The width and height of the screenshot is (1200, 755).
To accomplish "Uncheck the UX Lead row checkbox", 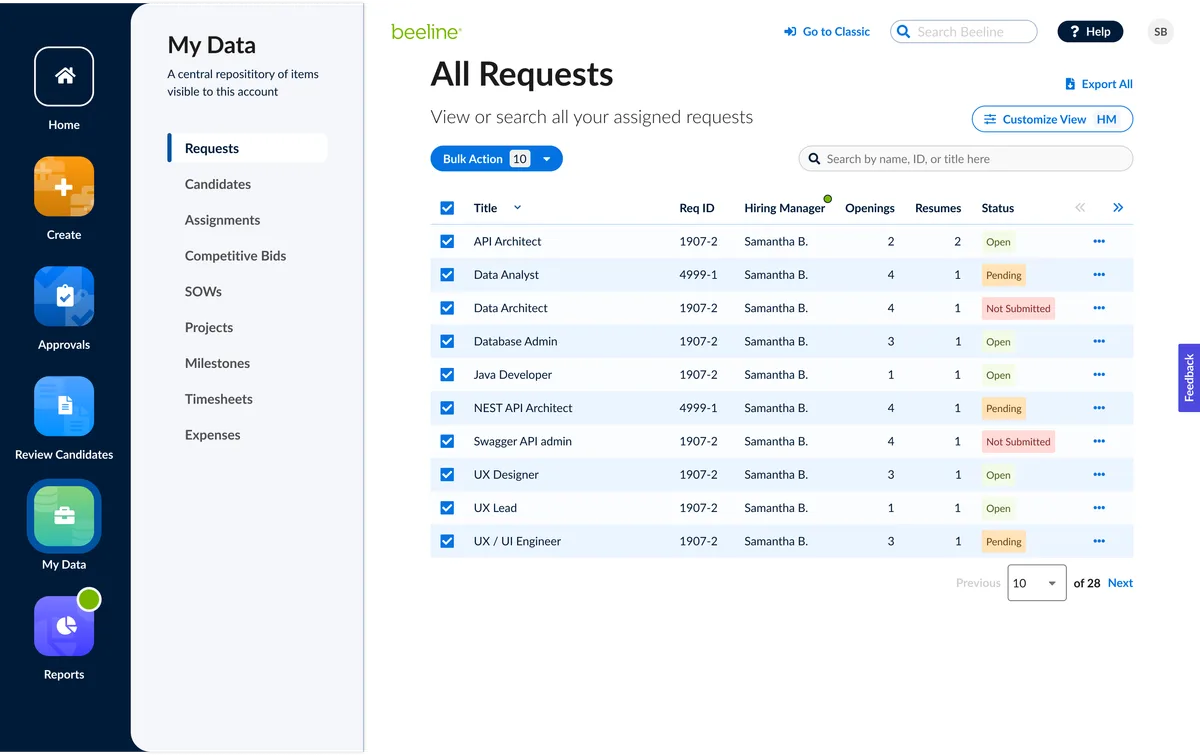I will point(447,508).
